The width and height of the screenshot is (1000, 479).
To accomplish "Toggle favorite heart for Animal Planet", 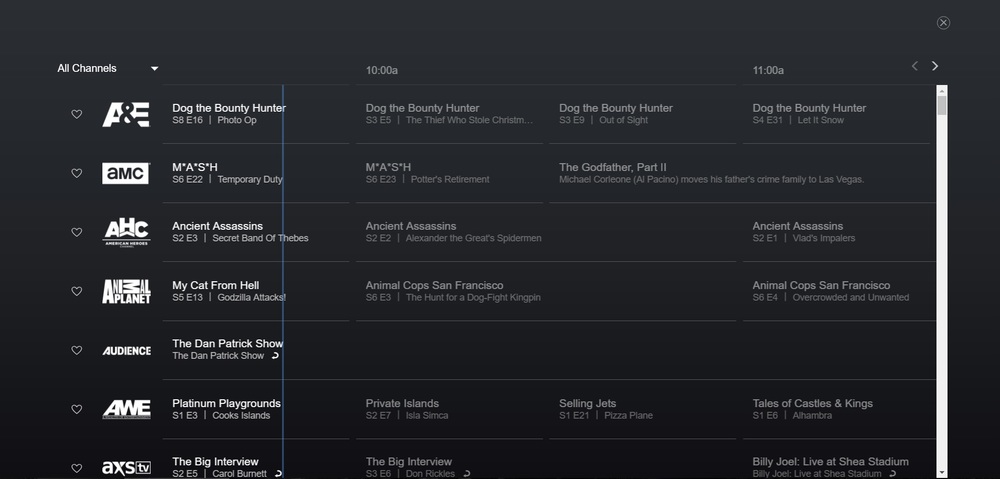I will coord(77,291).
